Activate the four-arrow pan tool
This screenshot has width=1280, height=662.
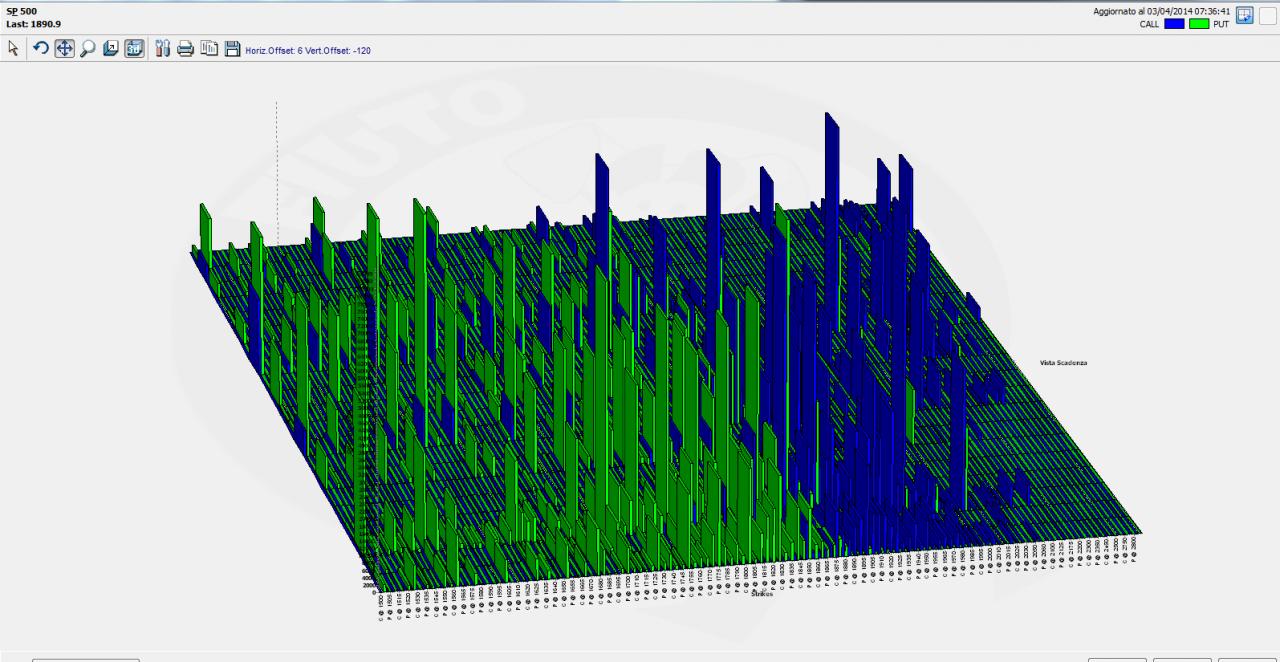[64, 48]
